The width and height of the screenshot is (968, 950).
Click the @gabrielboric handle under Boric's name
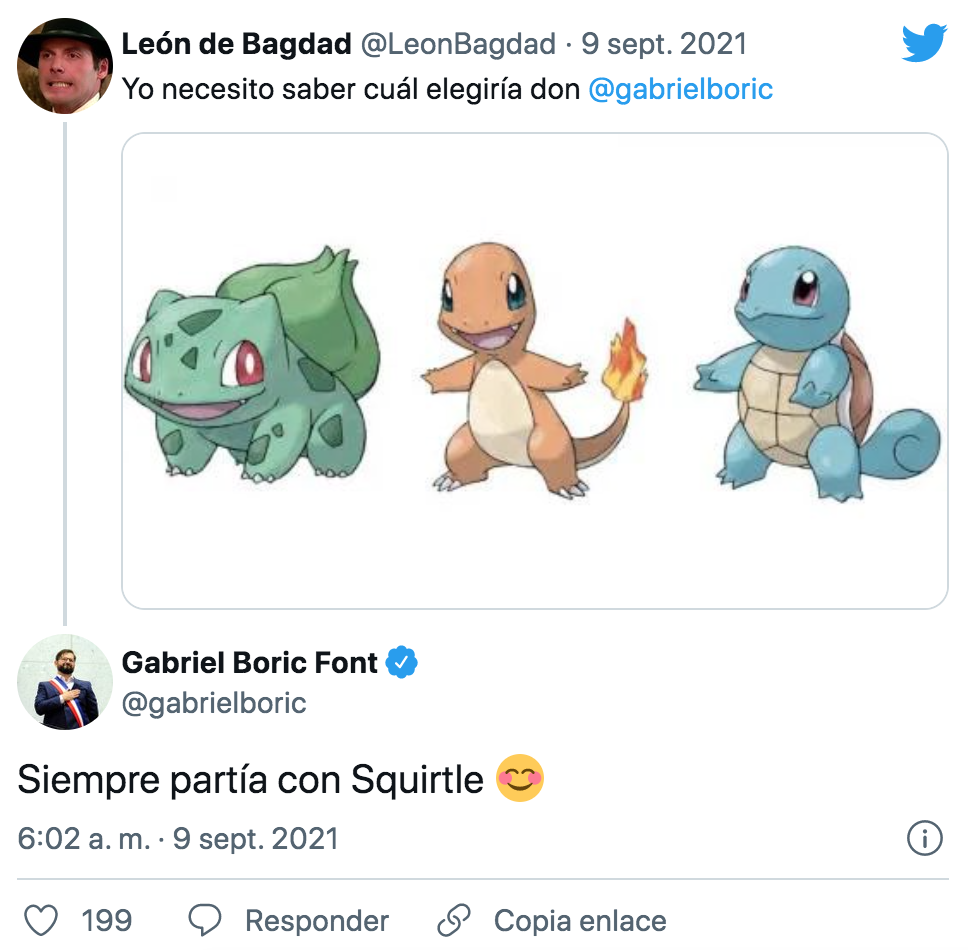pos(213,703)
